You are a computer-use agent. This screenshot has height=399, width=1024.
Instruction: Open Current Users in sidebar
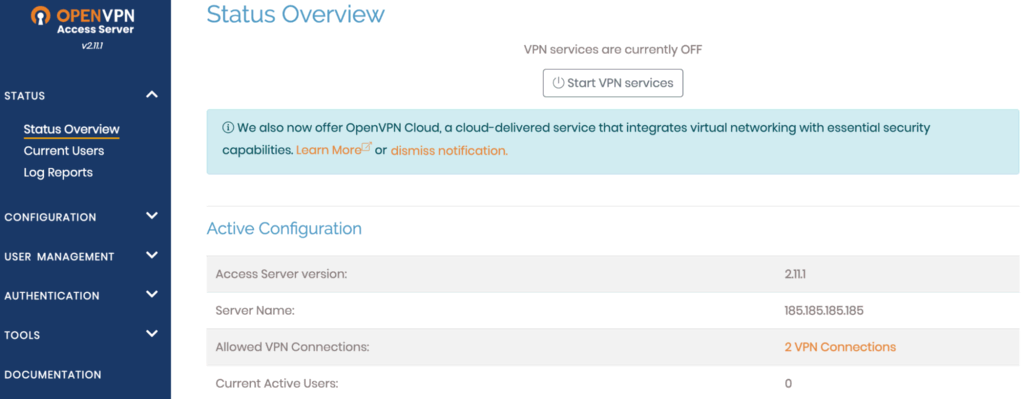[64, 151]
